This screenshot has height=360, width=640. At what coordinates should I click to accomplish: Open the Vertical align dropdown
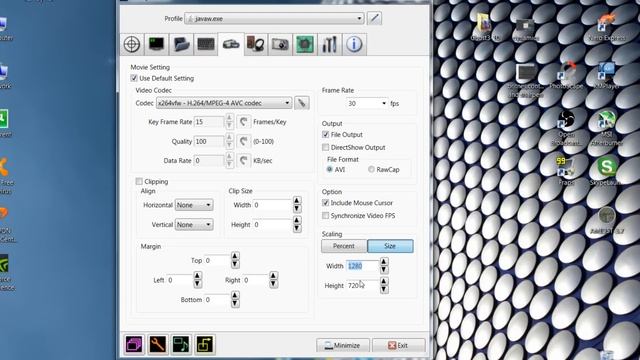(194, 224)
